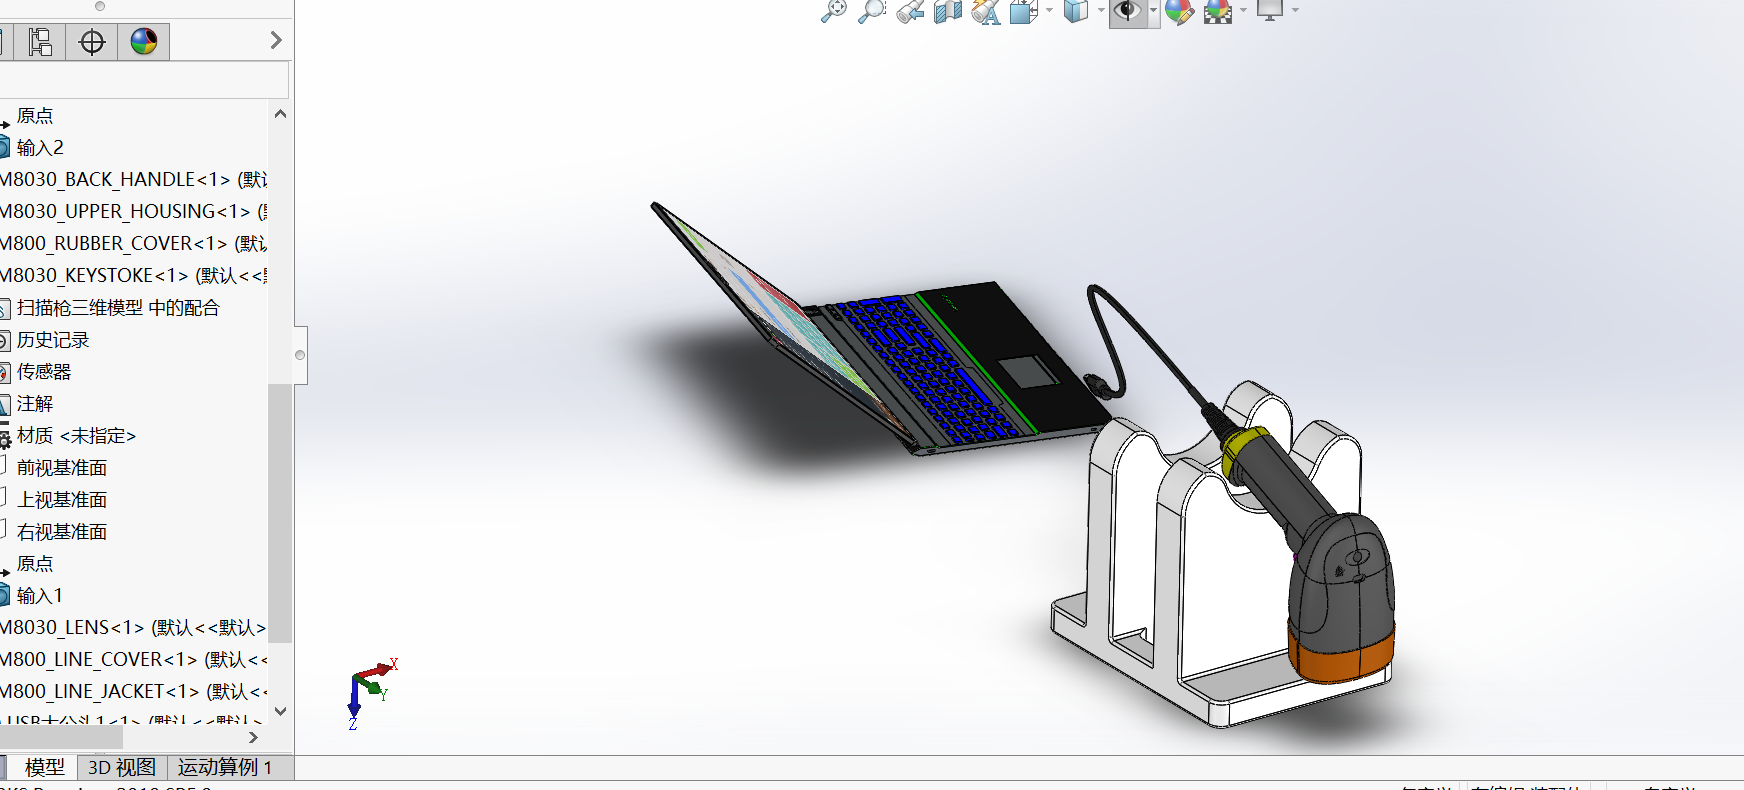Open the Dynamic Annotation Views tool
Screen dimensions: 1744x790
(x=985, y=11)
